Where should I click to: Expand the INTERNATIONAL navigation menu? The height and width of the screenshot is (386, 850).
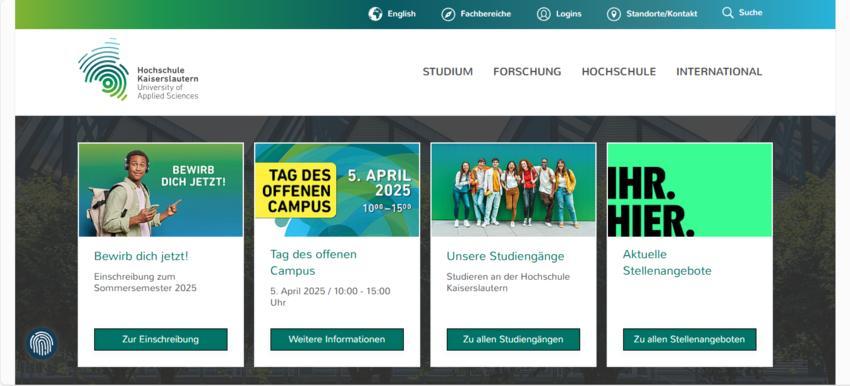point(719,72)
